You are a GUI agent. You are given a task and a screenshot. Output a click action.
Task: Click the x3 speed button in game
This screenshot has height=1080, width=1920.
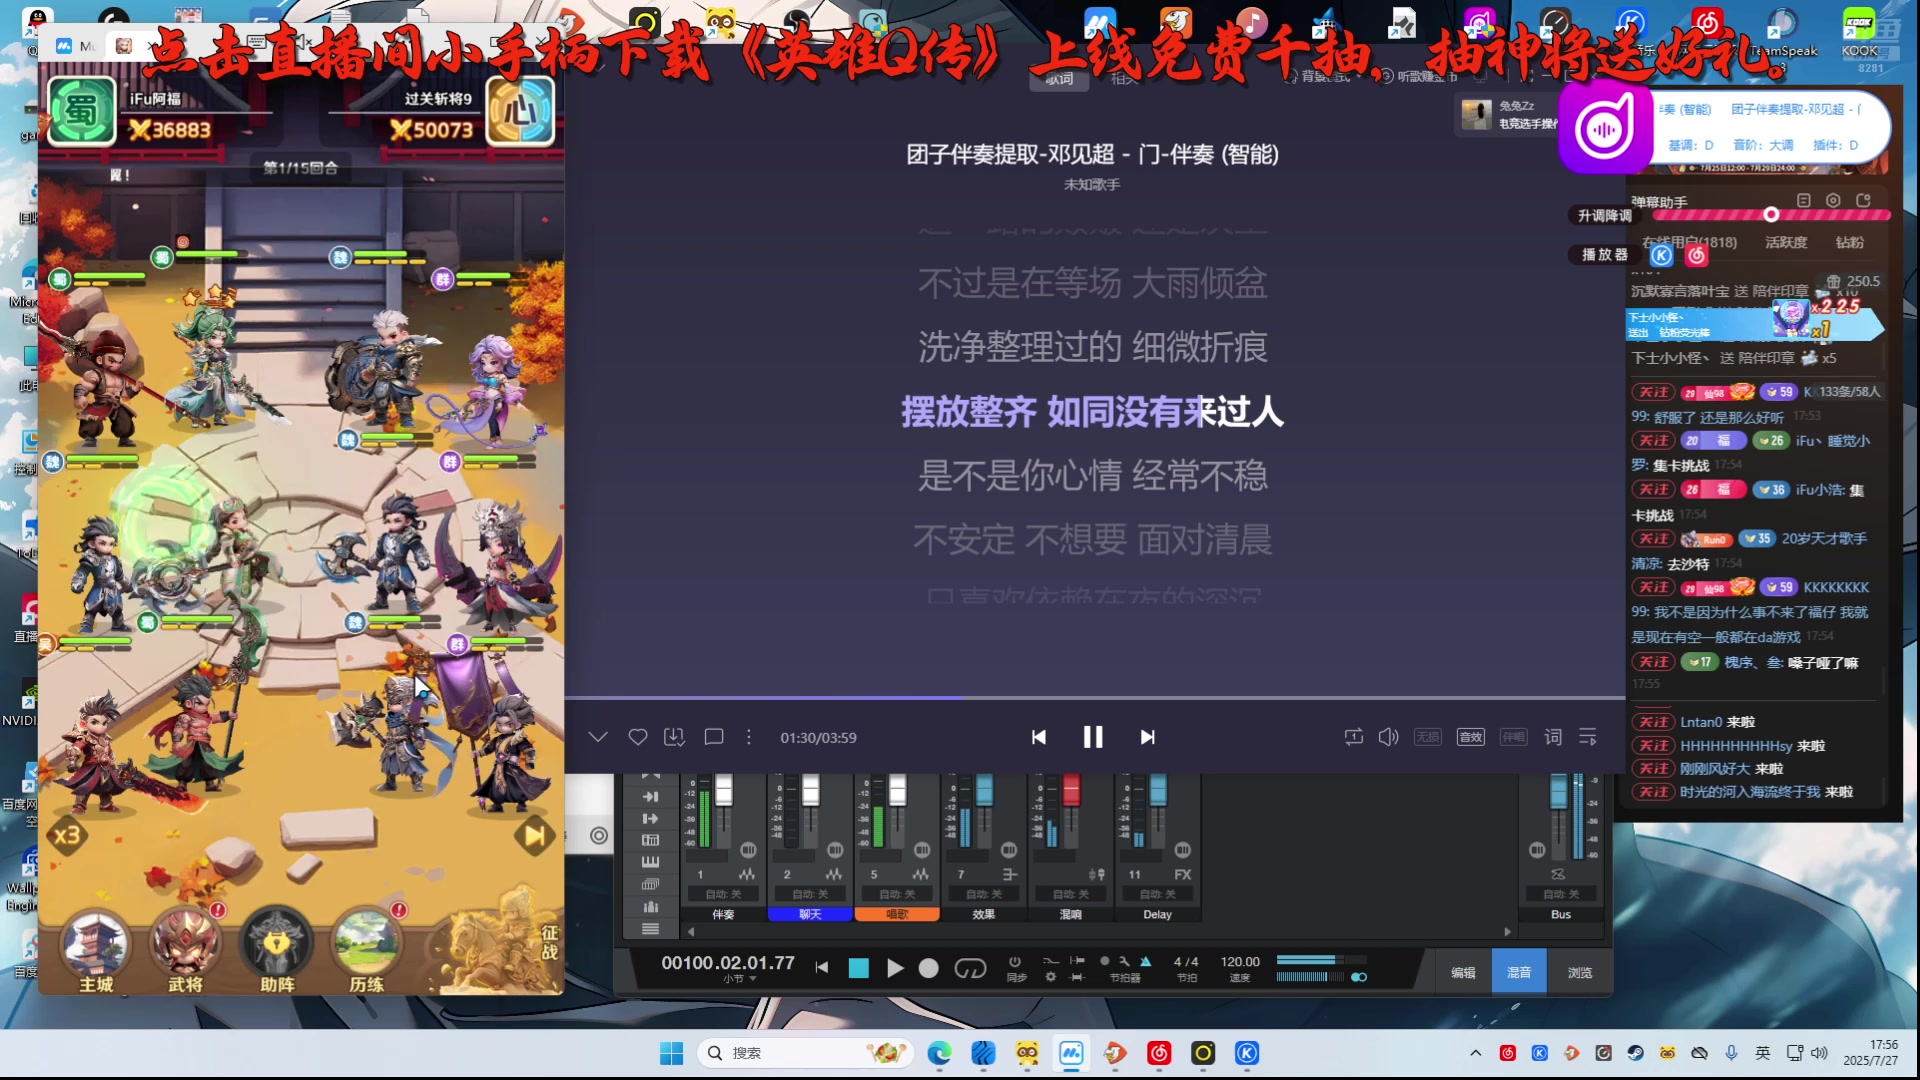pos(67,835)
